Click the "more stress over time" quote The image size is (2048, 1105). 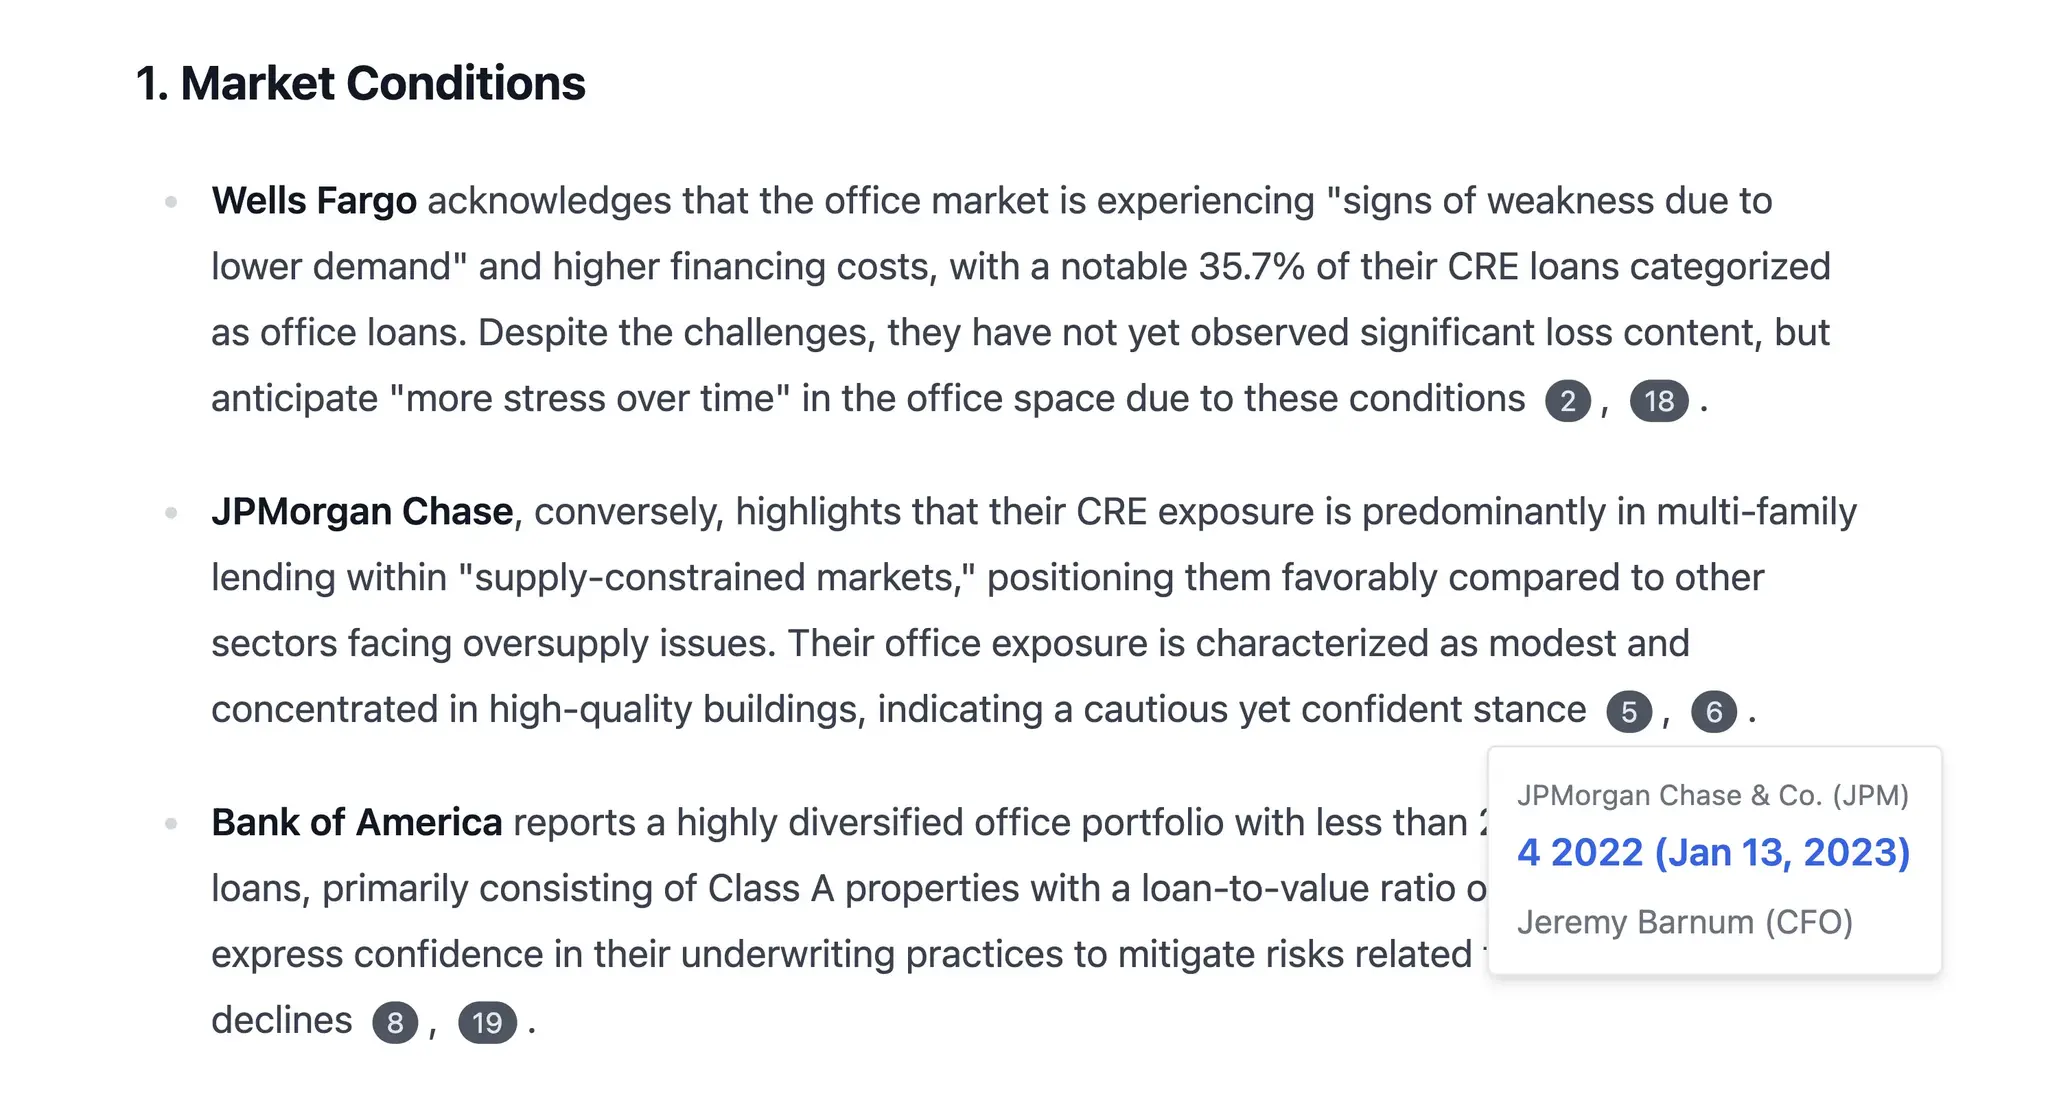[x=589, y=398]
